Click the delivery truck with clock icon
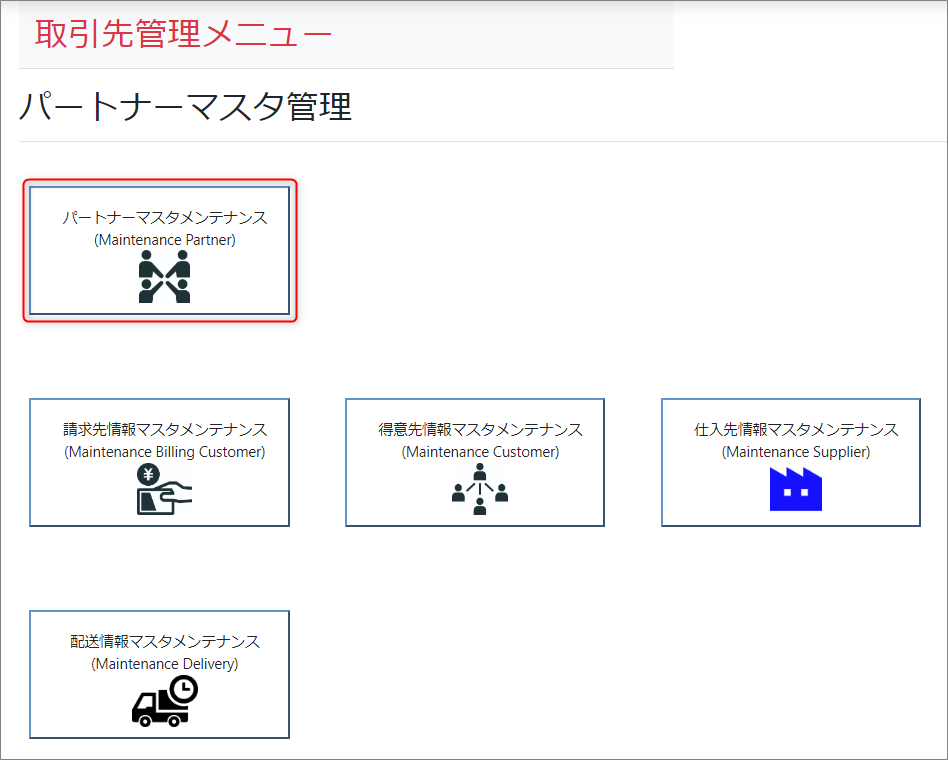 click(165, 701)
